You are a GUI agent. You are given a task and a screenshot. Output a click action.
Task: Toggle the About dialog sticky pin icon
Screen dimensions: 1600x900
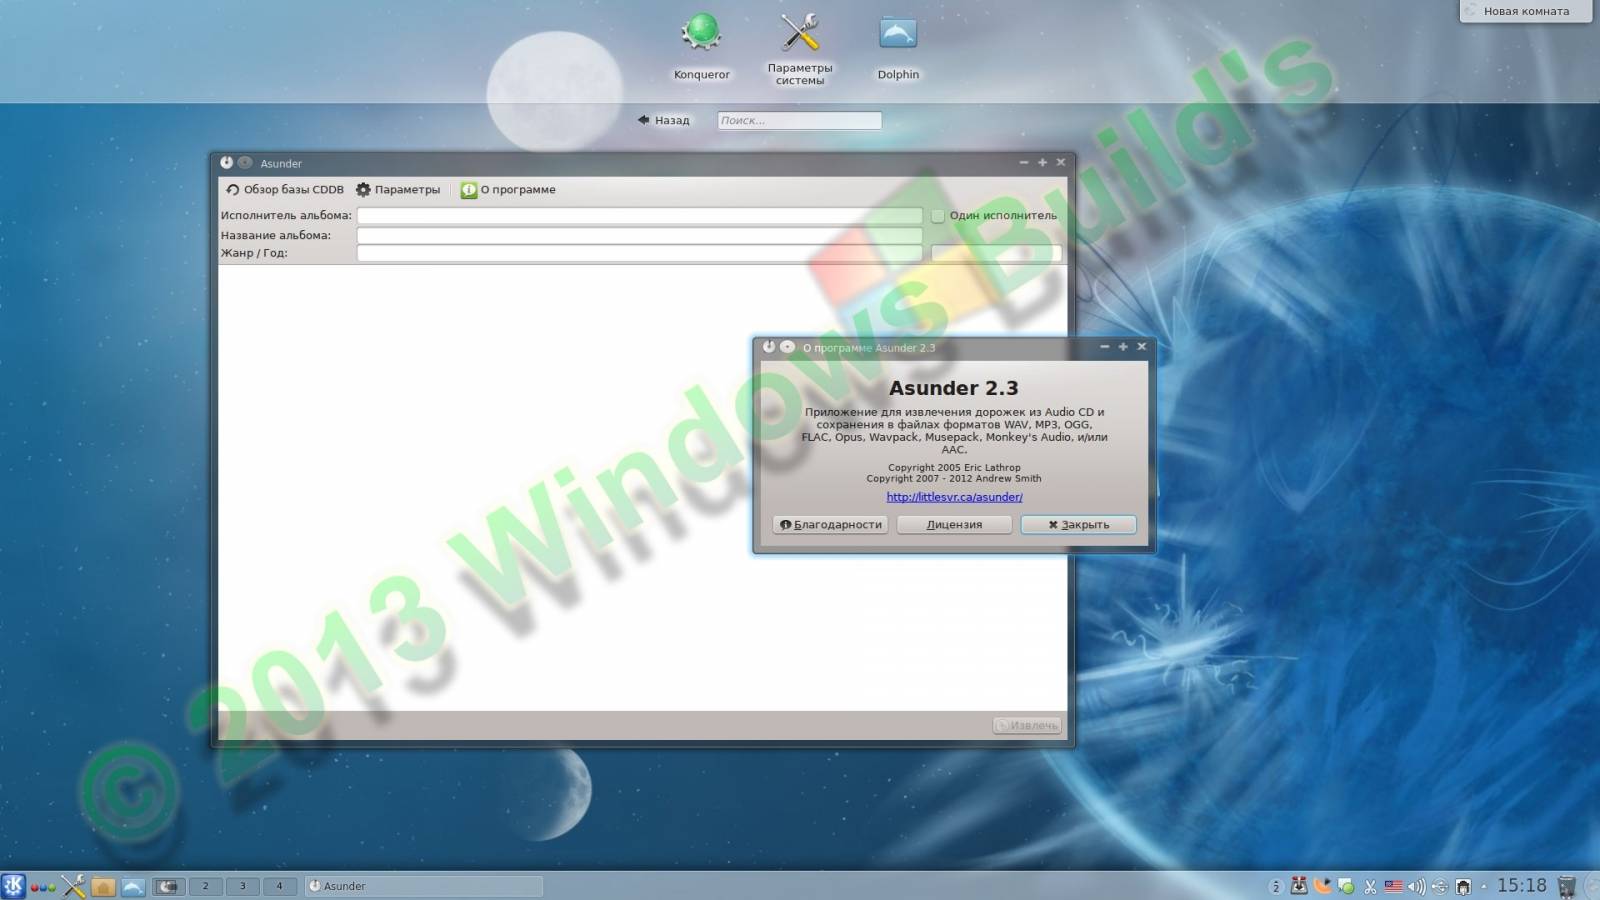click(x=787, y=347)
